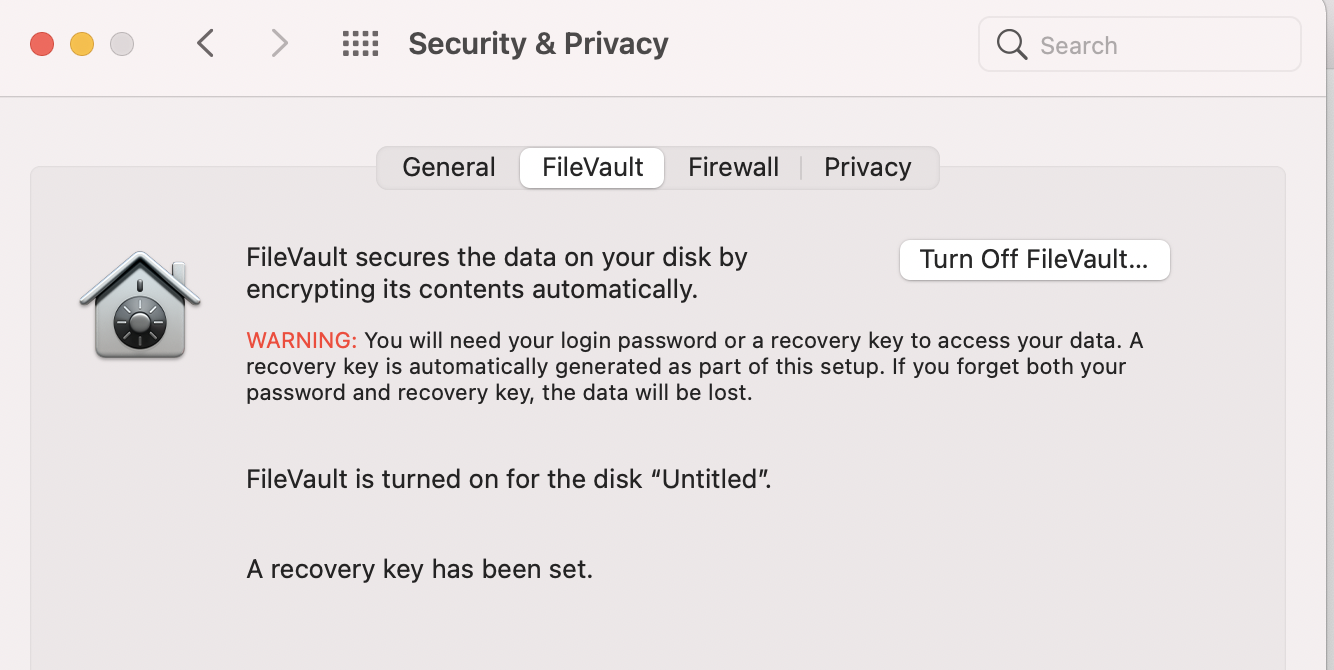Click the gray zoom window button
Viewport: 1334px width, 670px height.
click(x=122, y=44)
